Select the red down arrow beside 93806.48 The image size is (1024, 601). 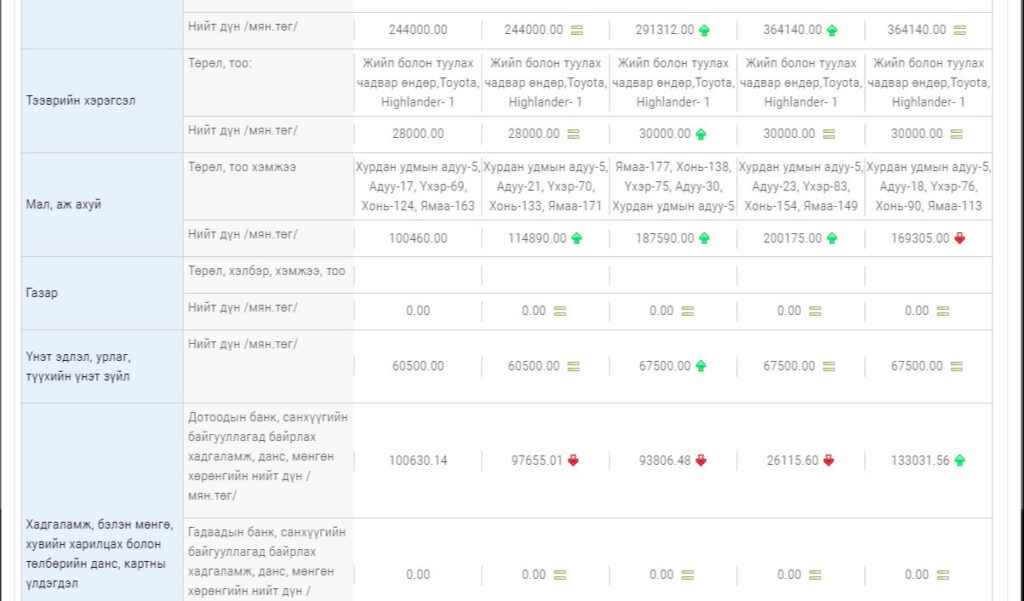(701, 460)
